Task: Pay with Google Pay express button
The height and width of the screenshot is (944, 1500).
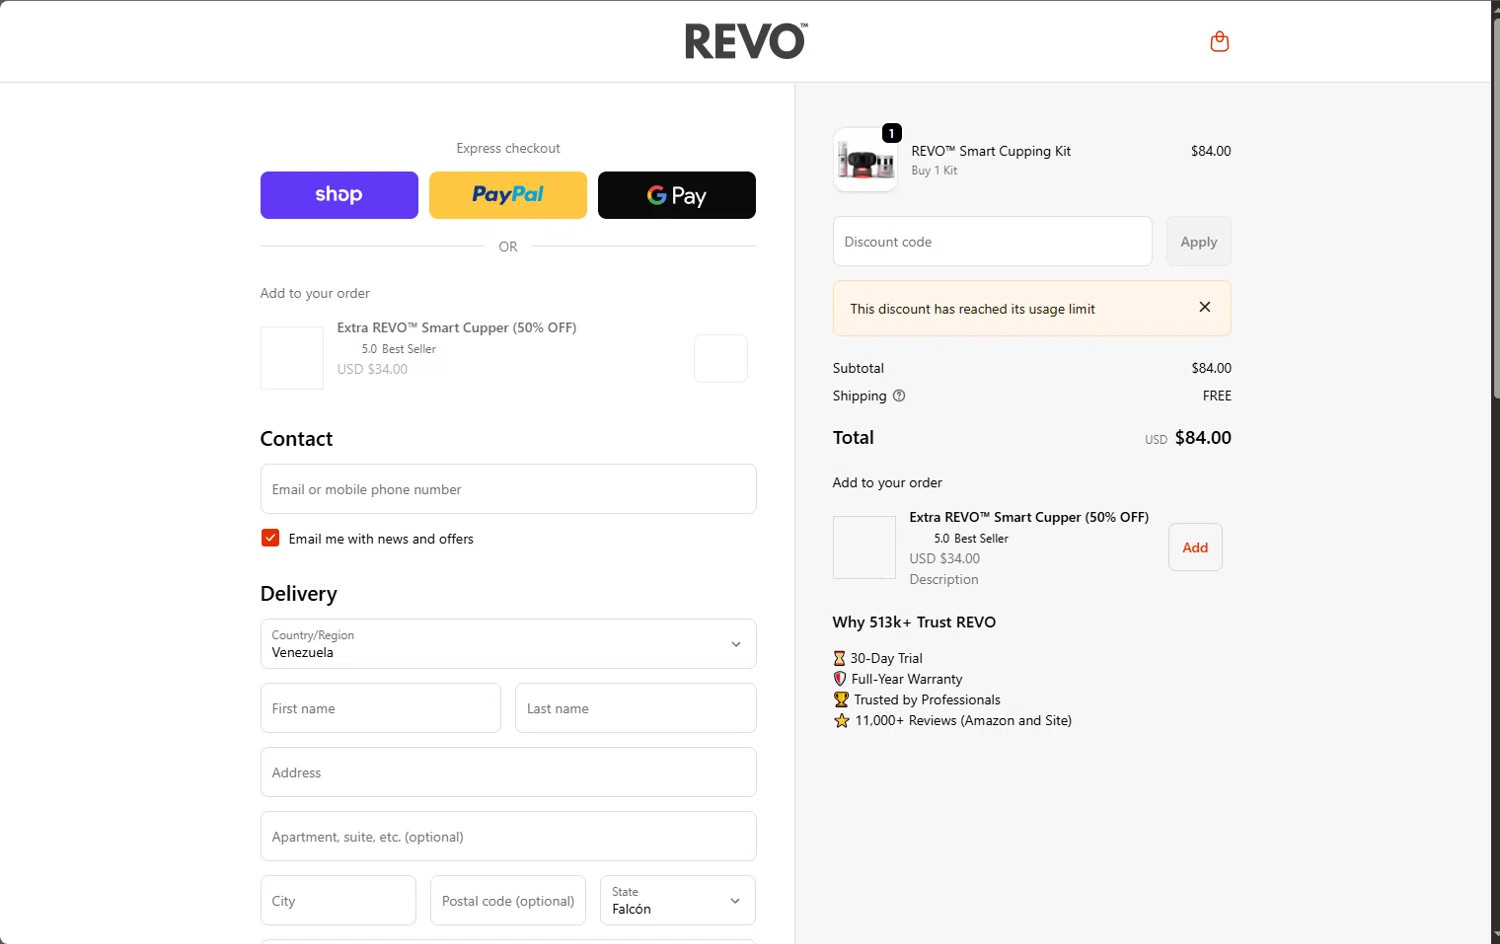Action: coord(677,195)
